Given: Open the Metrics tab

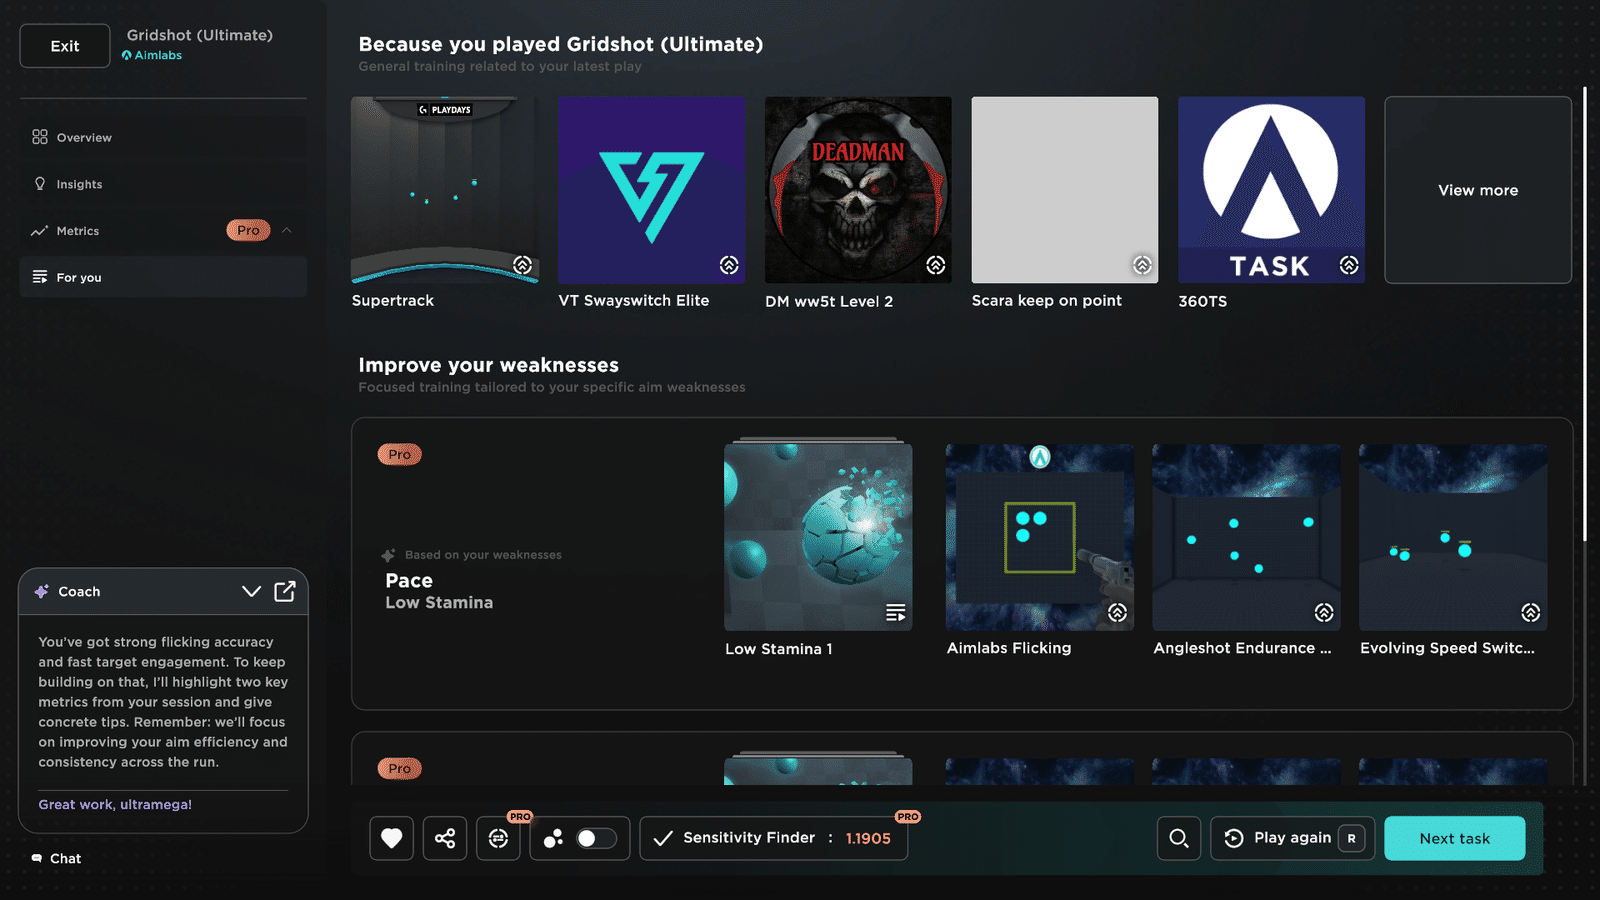Looking at the screenshot, I should (163, 231).
